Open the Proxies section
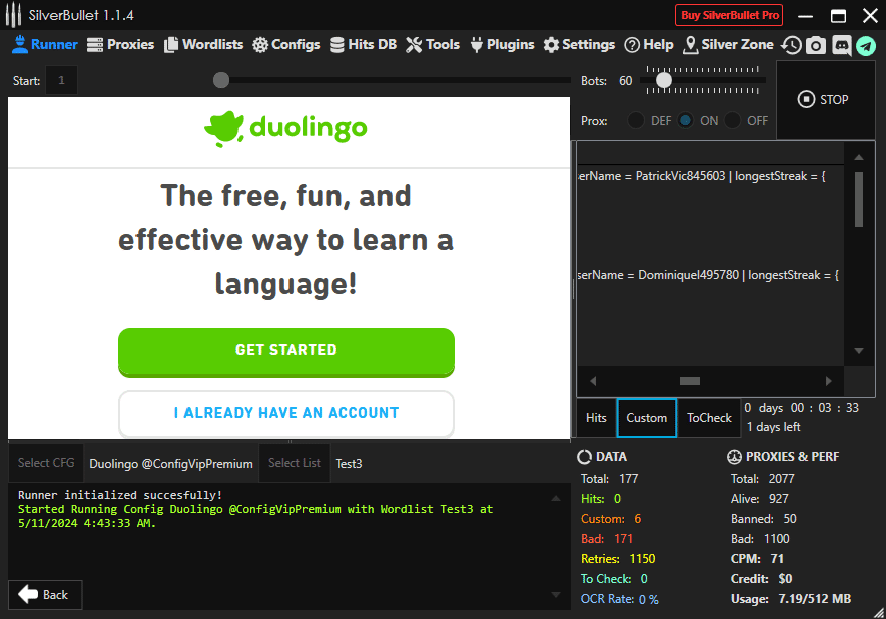Viewport: 886px width, 619px height. tap(120, 45)
